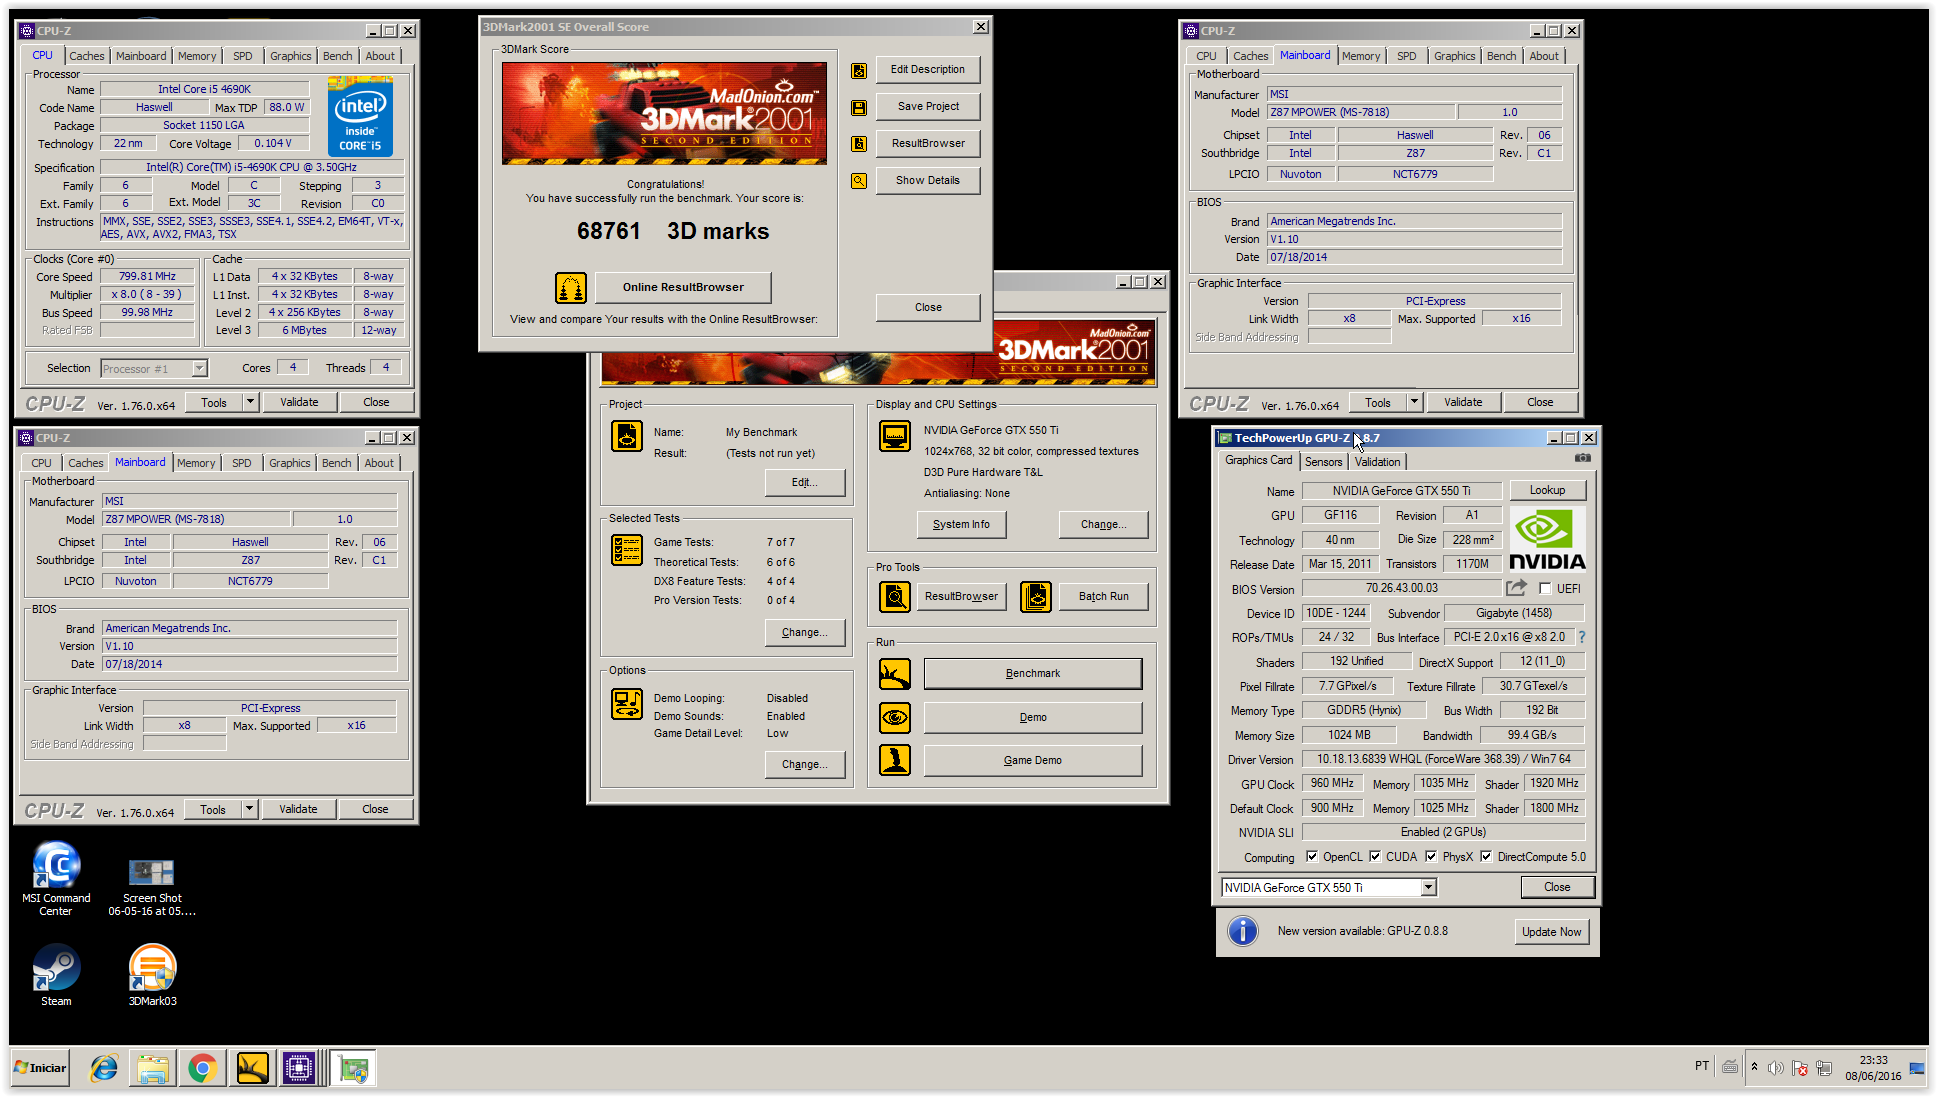Screen dimensions: 1937x1097
Task: Click Show Details magnifier icon
Action: pos(859,181)
